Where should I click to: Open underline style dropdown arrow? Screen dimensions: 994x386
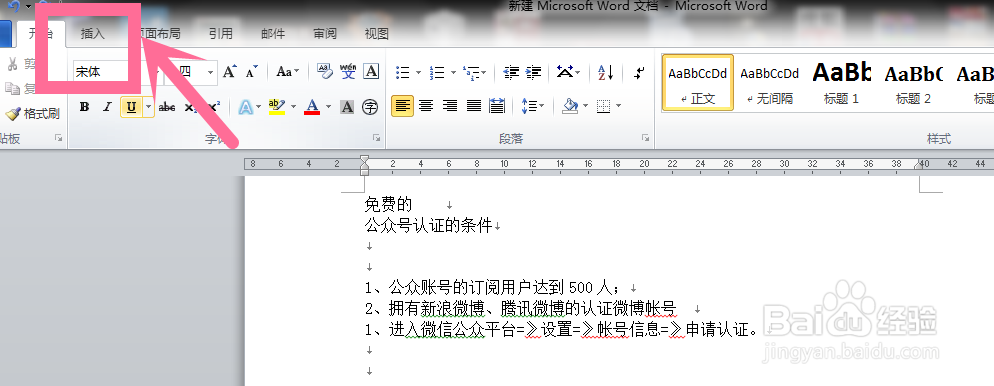tap(149, 107)
